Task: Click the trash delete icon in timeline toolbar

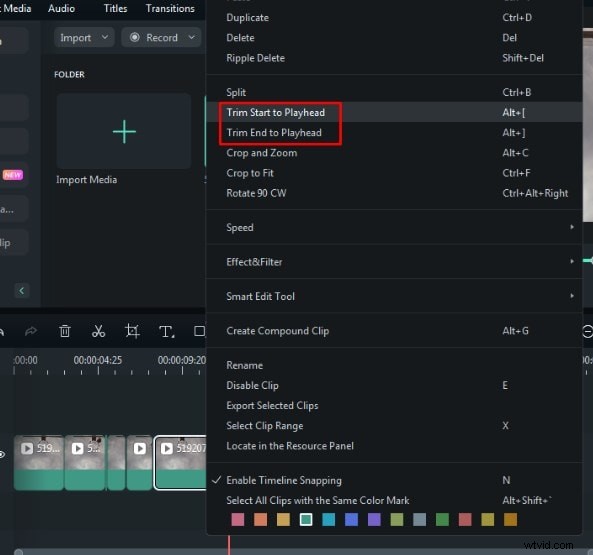Action: 65,331
